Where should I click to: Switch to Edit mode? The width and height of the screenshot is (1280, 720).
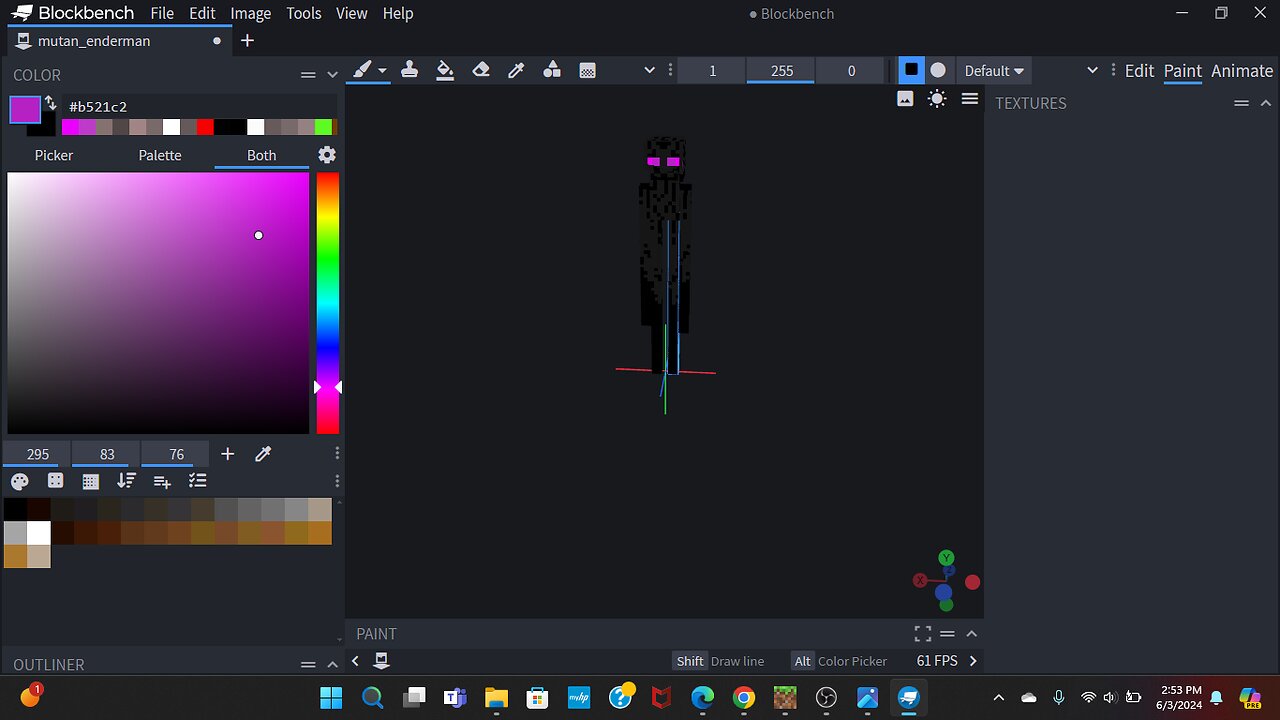(x=1139, y=70)
